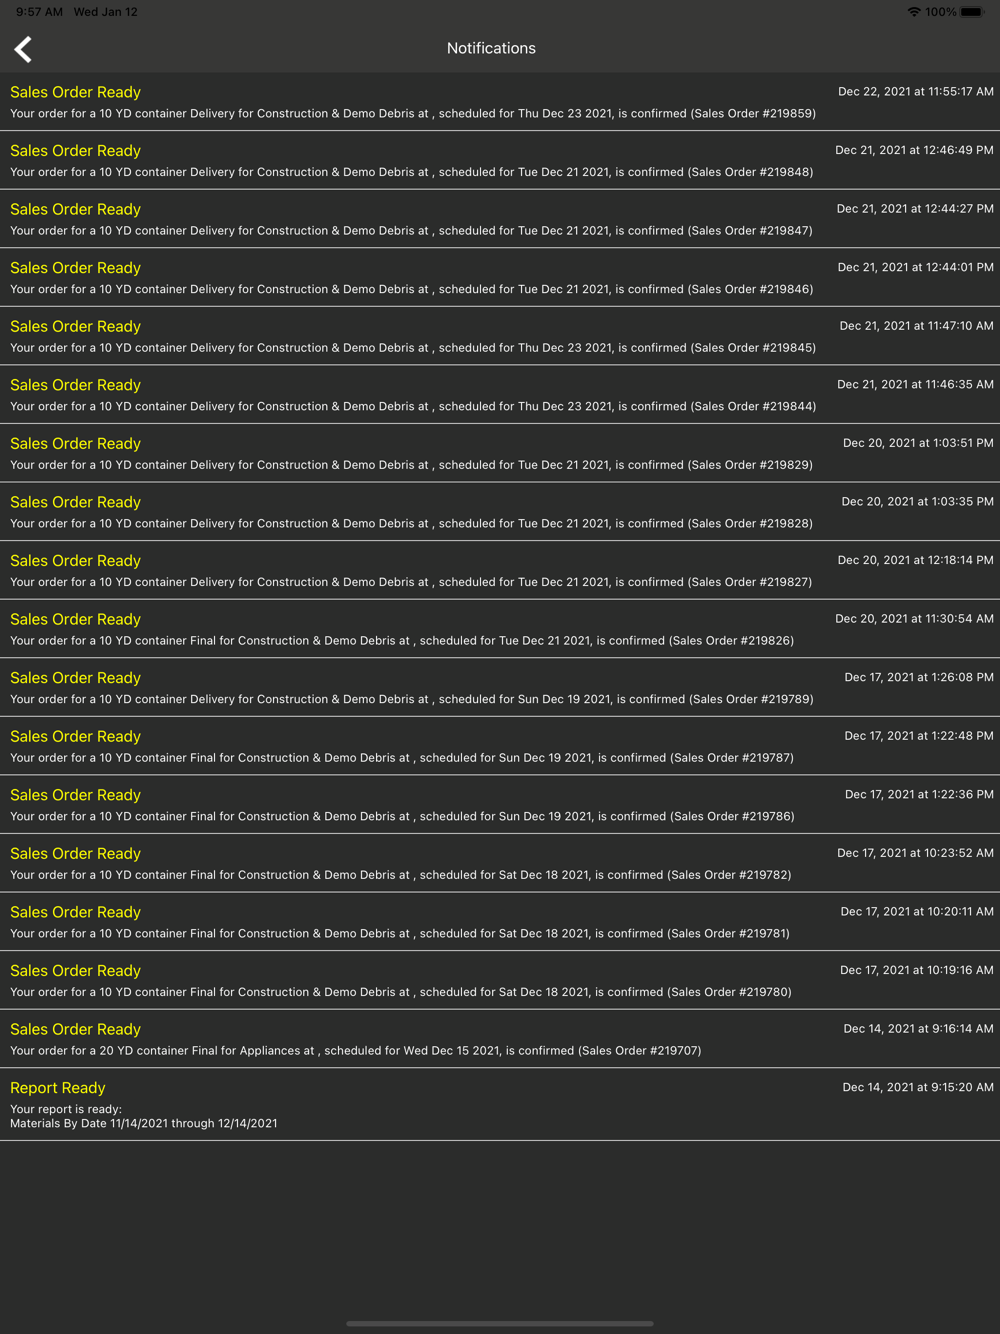The width and height of the screenshot is (1000, 1334).
Task: Open Sales Order #219846 notification
Action: point(500,277)
